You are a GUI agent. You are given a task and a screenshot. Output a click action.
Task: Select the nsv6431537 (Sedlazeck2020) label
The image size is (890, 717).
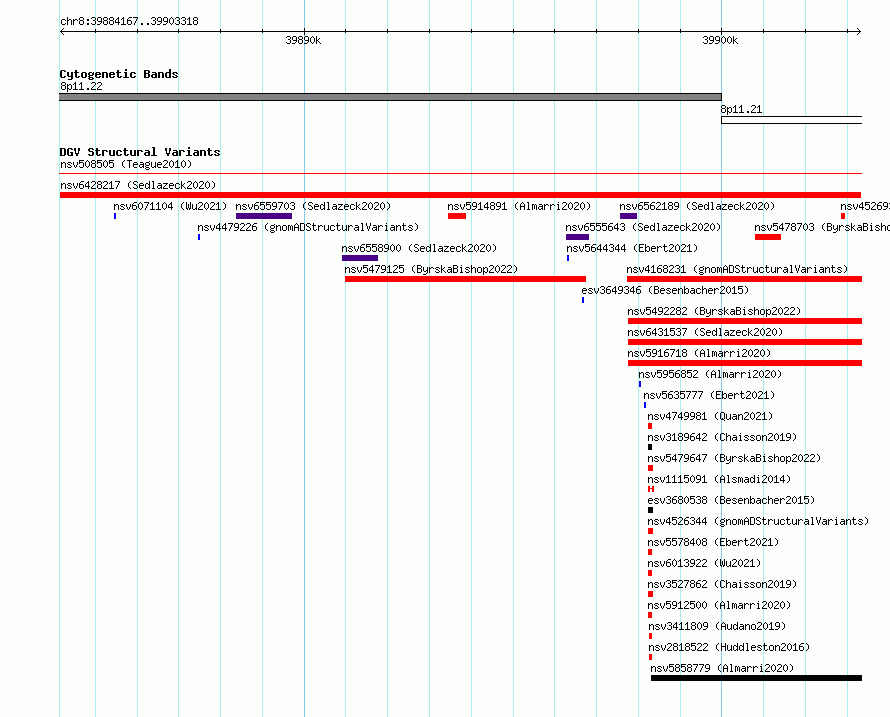coord(705,332)
